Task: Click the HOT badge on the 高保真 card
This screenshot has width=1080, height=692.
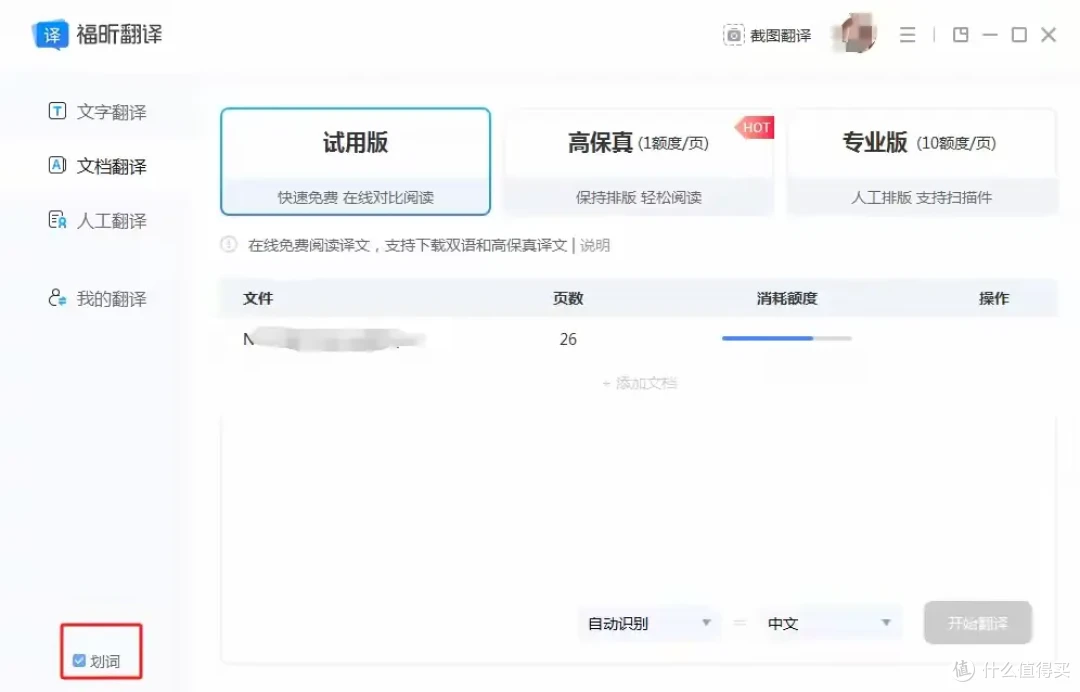Action: 754,127
